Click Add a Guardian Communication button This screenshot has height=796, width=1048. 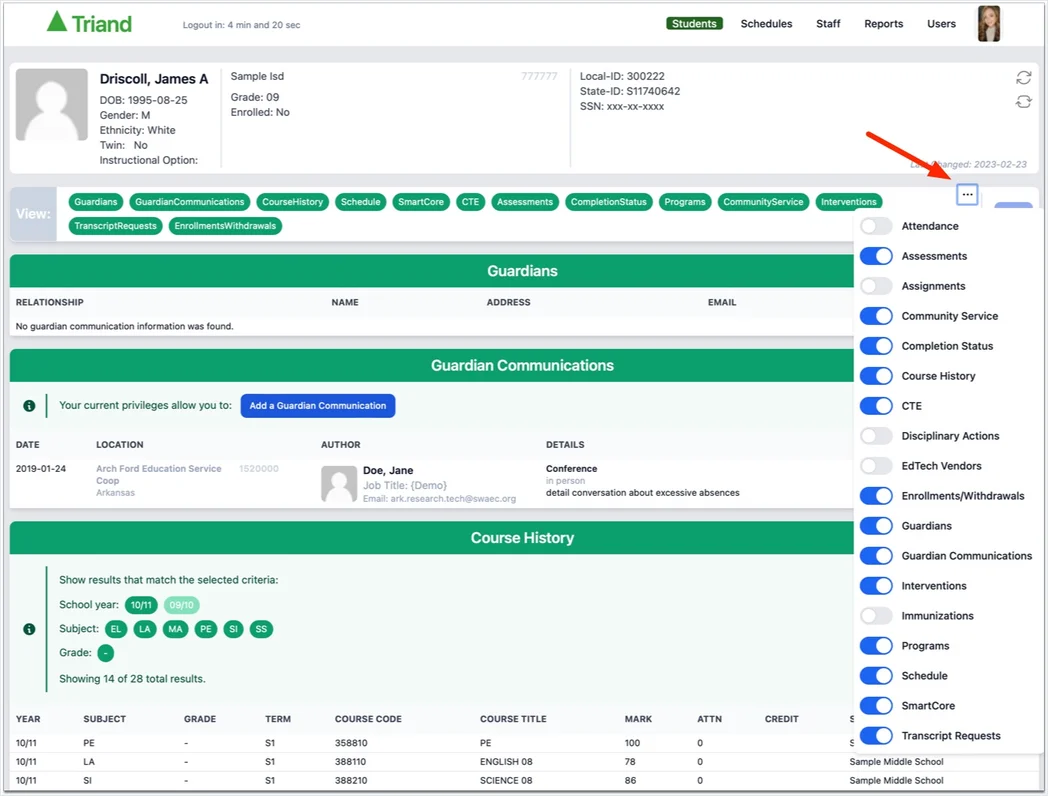pos(317,406)
